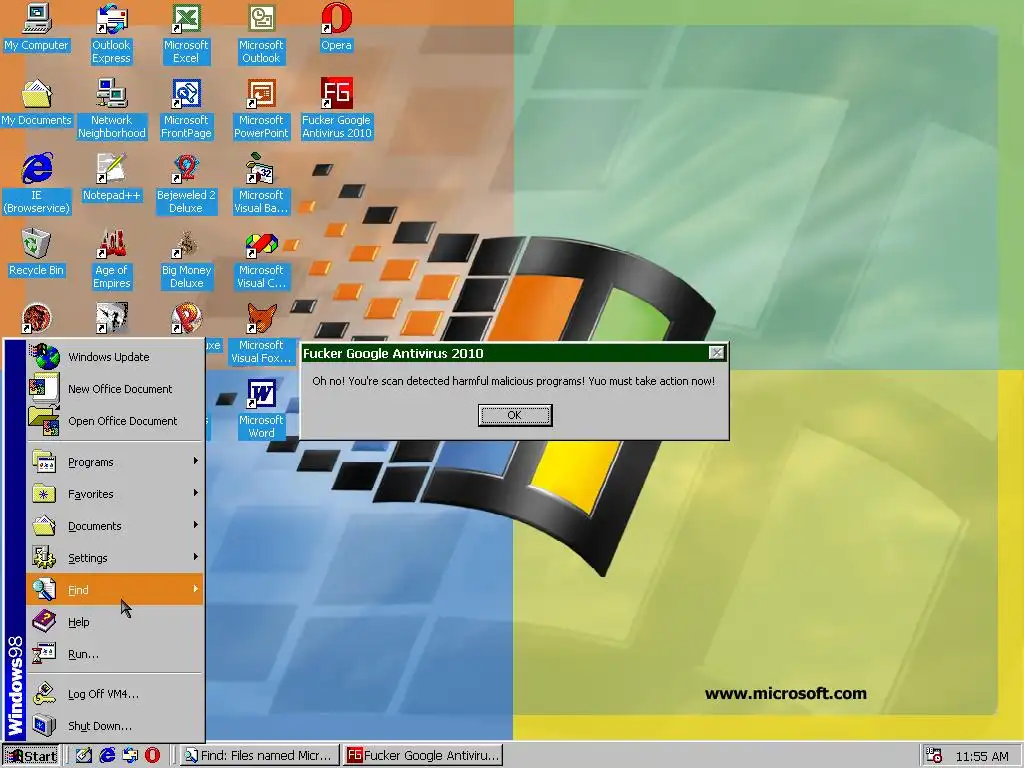1024x768 pixels.
Task: Click the system tray scheduler icon
Action: pos(934,756)
